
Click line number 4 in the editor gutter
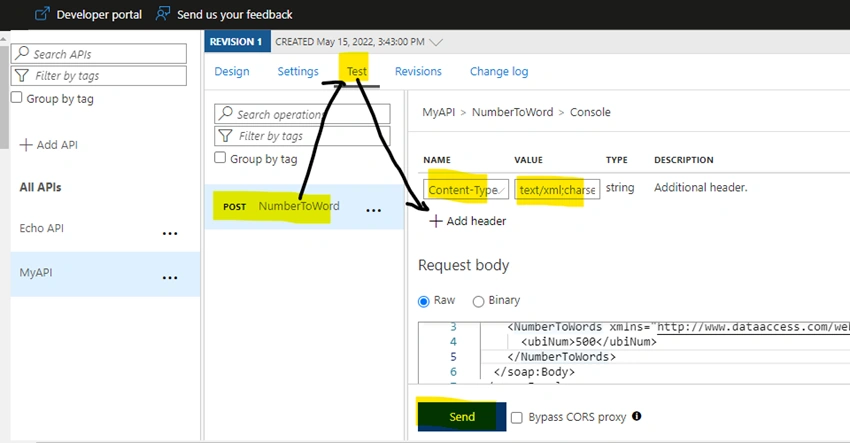tap(453, 342)
